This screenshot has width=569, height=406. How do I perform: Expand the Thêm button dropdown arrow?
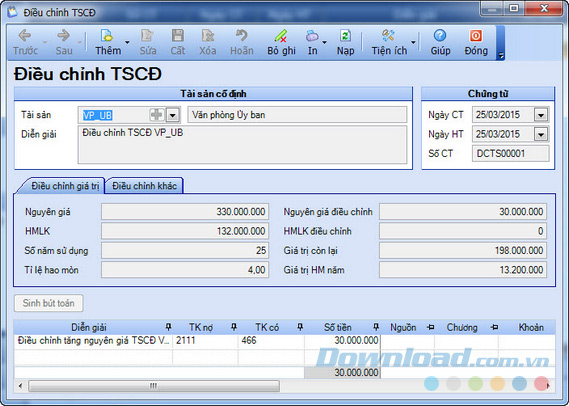click(127, 42)
